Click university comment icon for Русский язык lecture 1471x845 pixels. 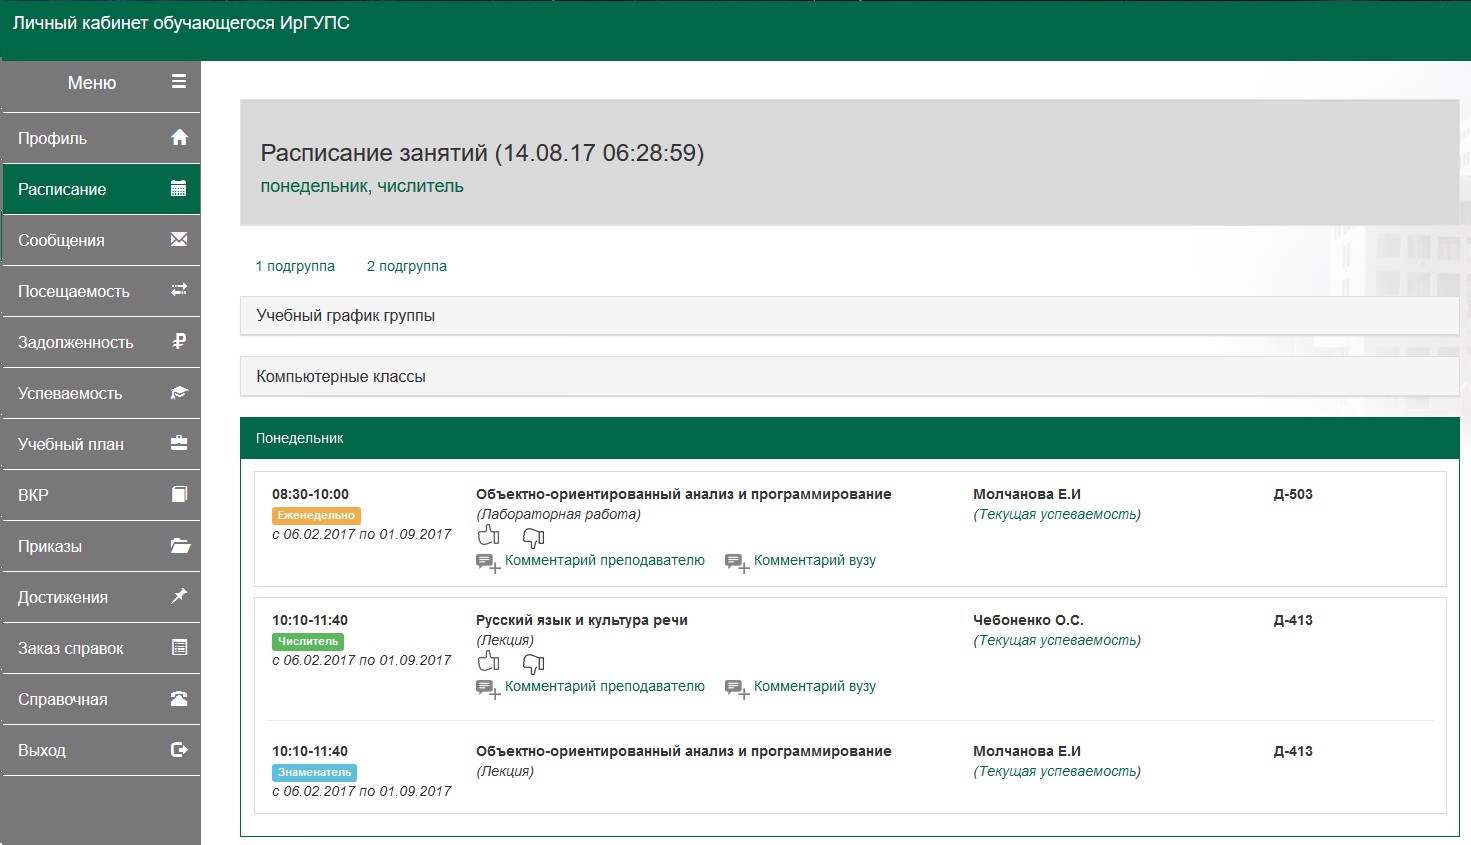[x=737, y=688]
